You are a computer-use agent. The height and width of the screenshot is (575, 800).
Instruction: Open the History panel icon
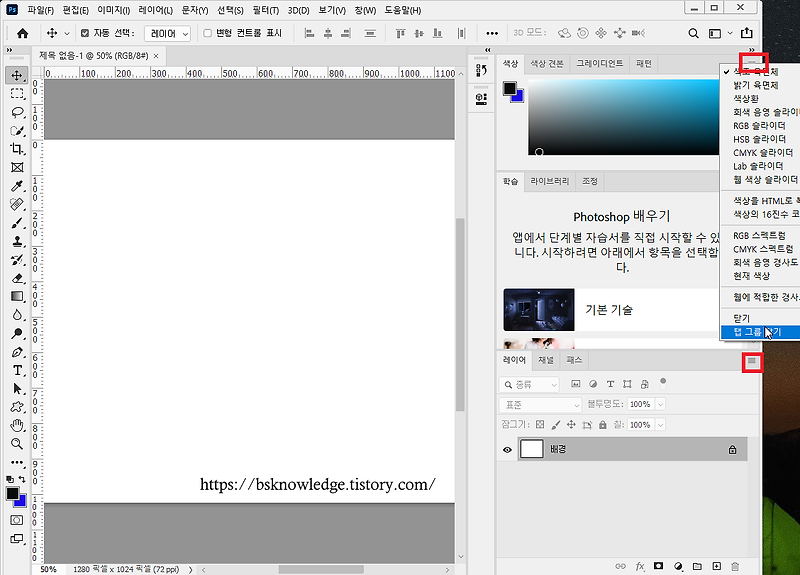pos(481,70)
